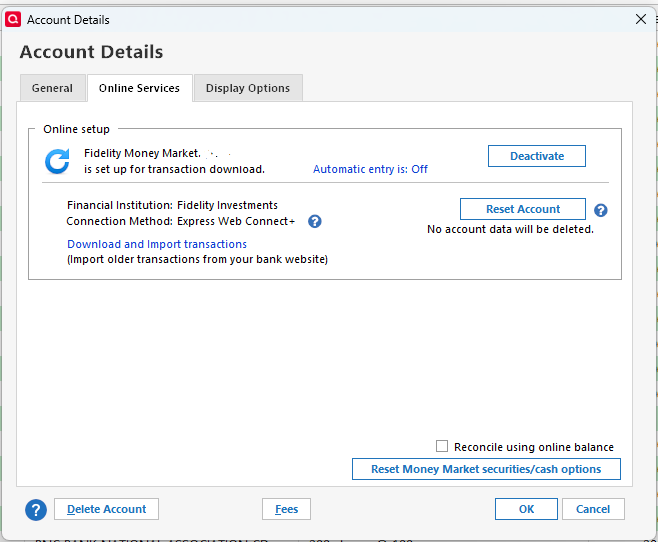Click the large help icon at bottom left
The image size is (658, 542).
coord(36,510)
